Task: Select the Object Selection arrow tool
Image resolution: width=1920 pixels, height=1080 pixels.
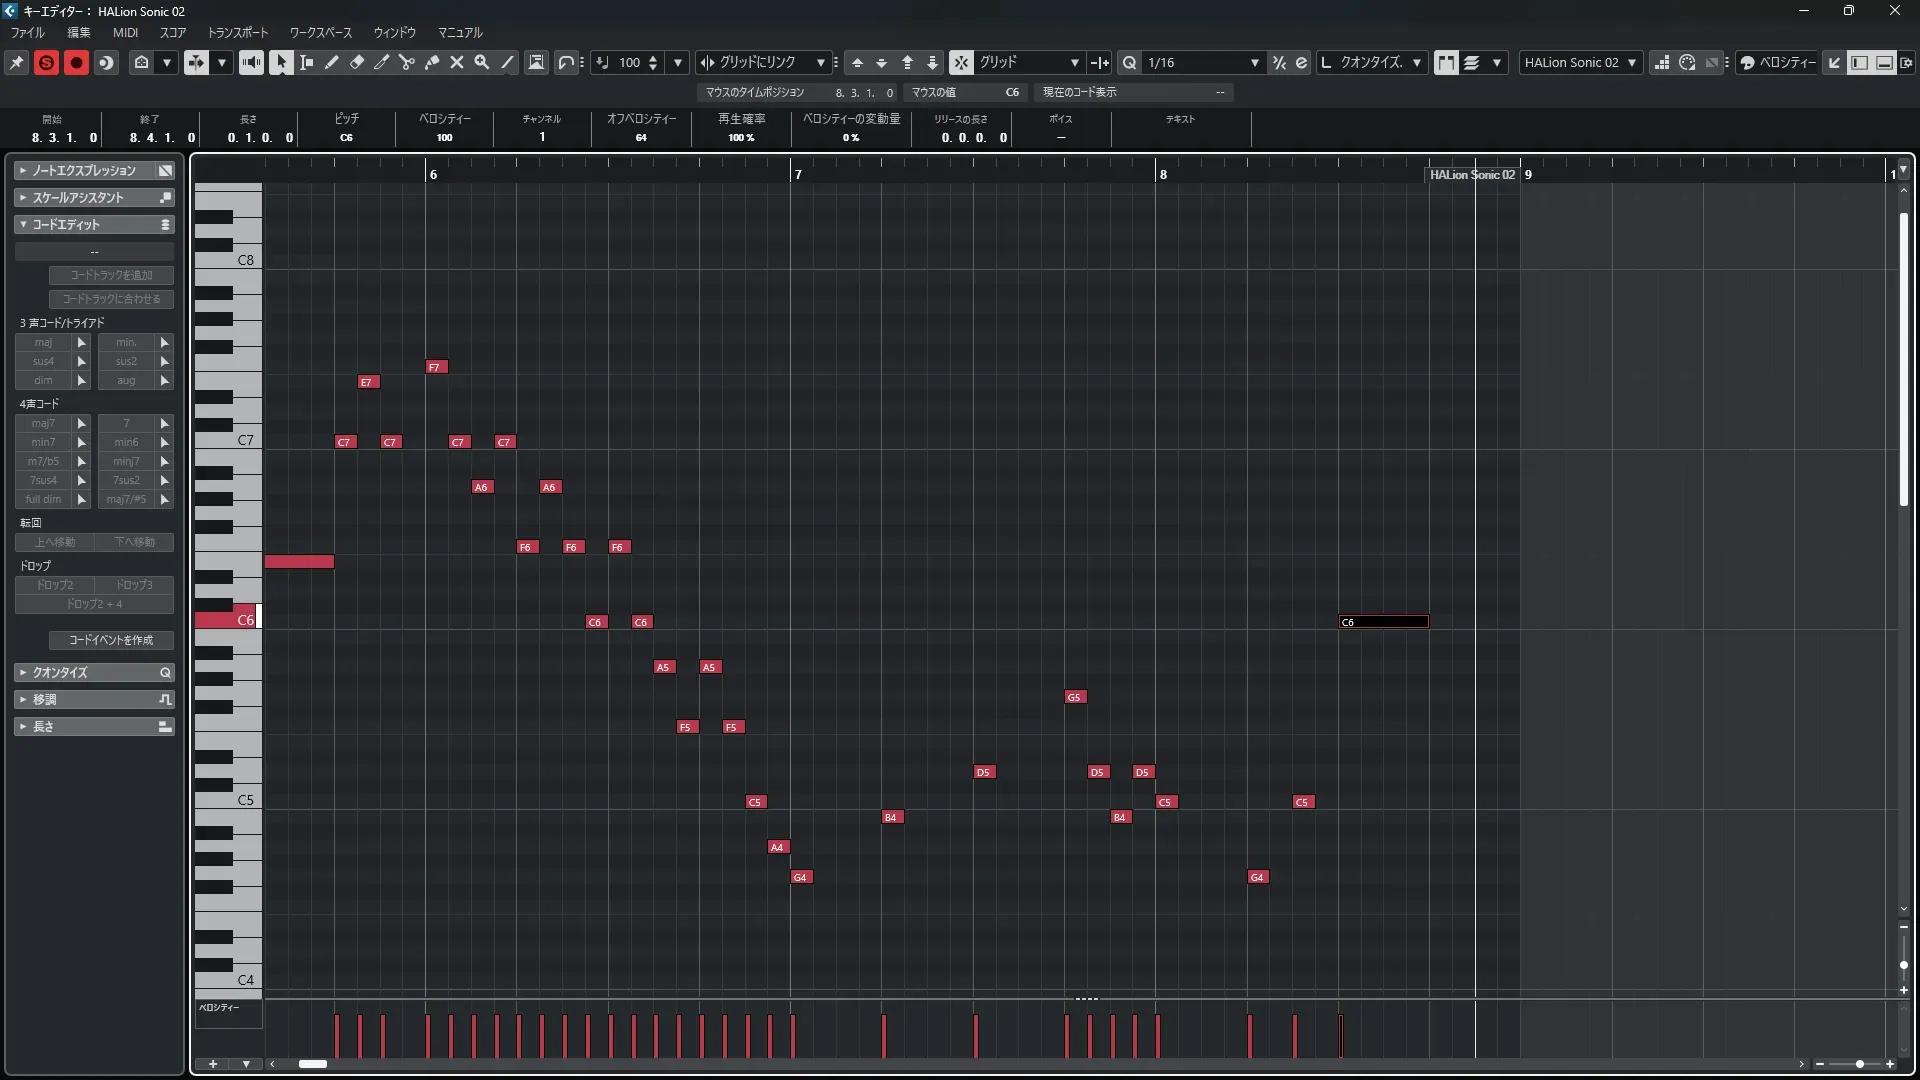Action: [x=281, y=62]
